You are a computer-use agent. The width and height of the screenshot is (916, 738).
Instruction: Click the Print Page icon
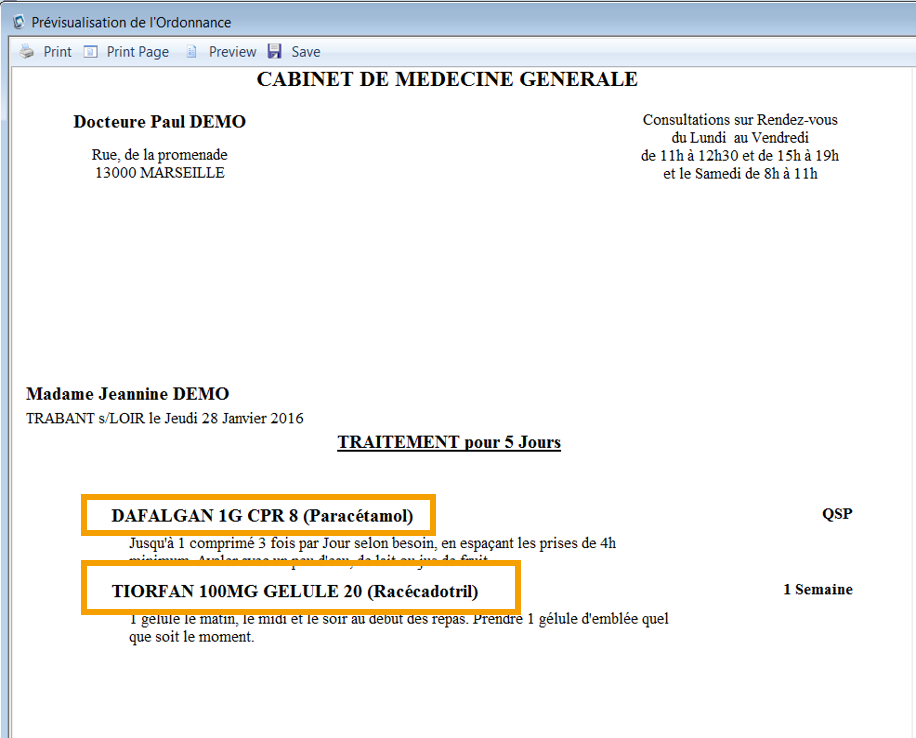click(x=91, y=52)
